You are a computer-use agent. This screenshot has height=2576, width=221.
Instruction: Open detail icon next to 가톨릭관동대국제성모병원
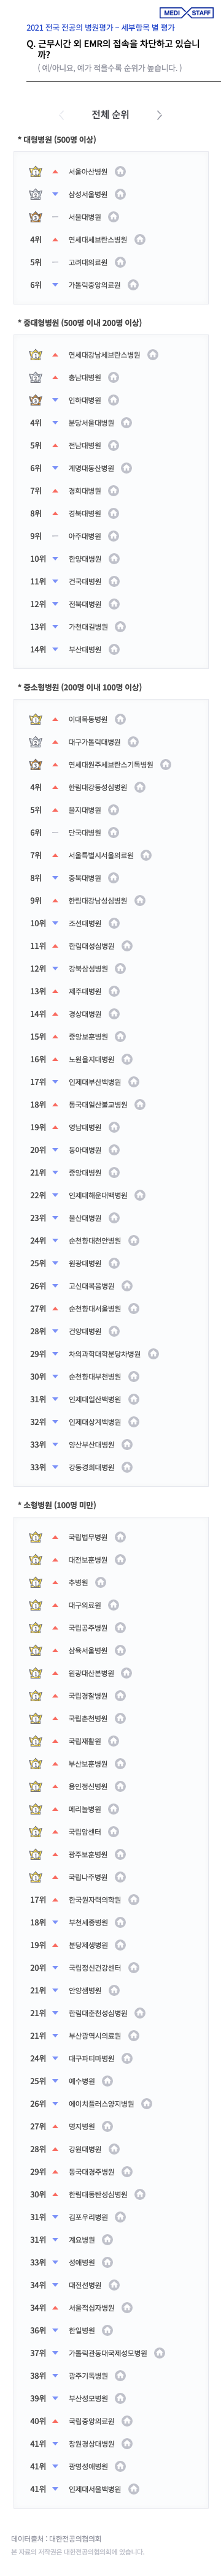tap(159, 2353)
